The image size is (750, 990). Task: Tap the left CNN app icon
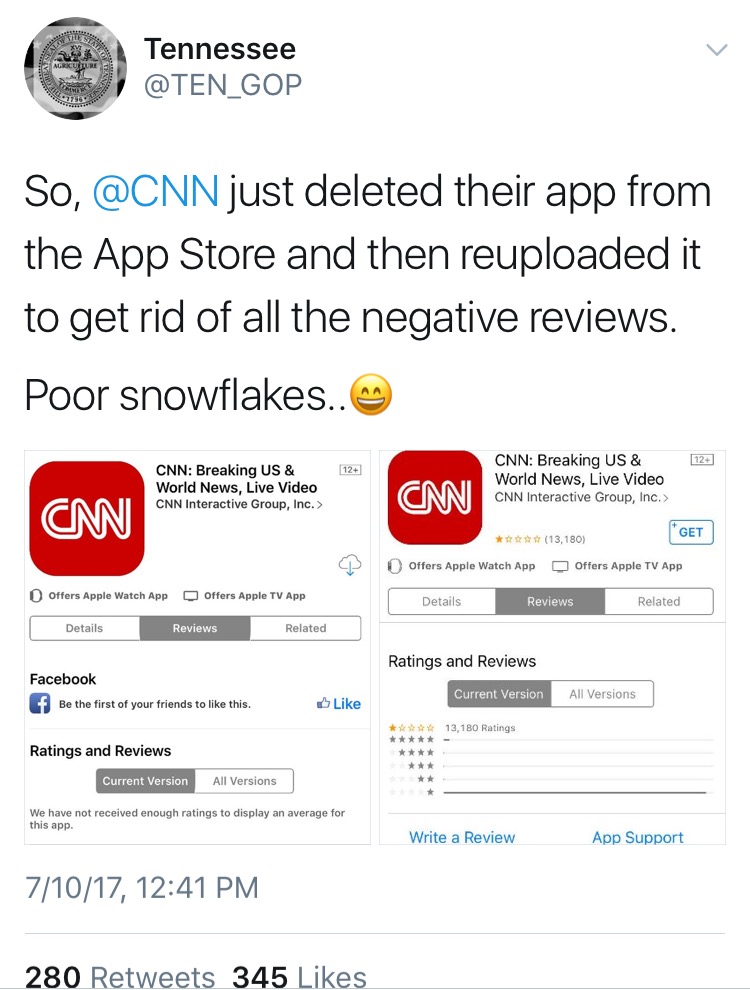pyautogui.click(x=87, y=518)
